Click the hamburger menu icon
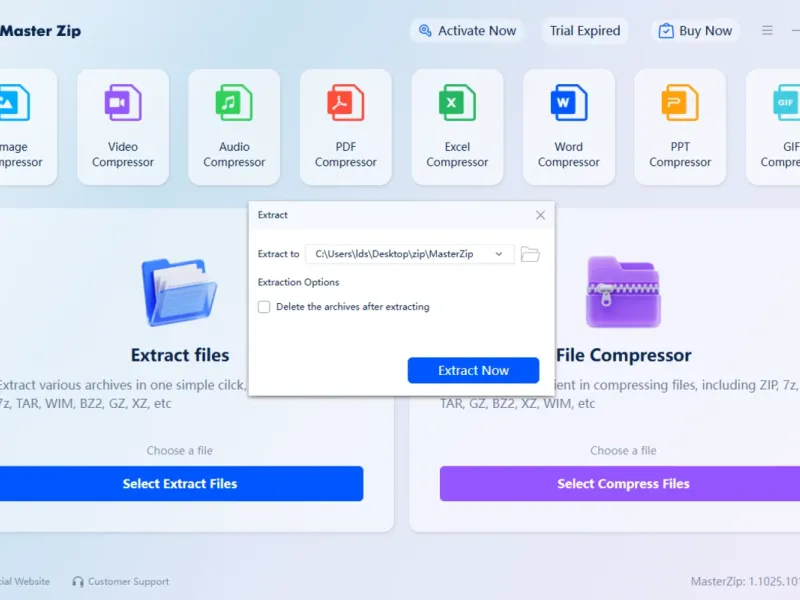The height and width of the screenshot is (600, 800). pos(767,31)
